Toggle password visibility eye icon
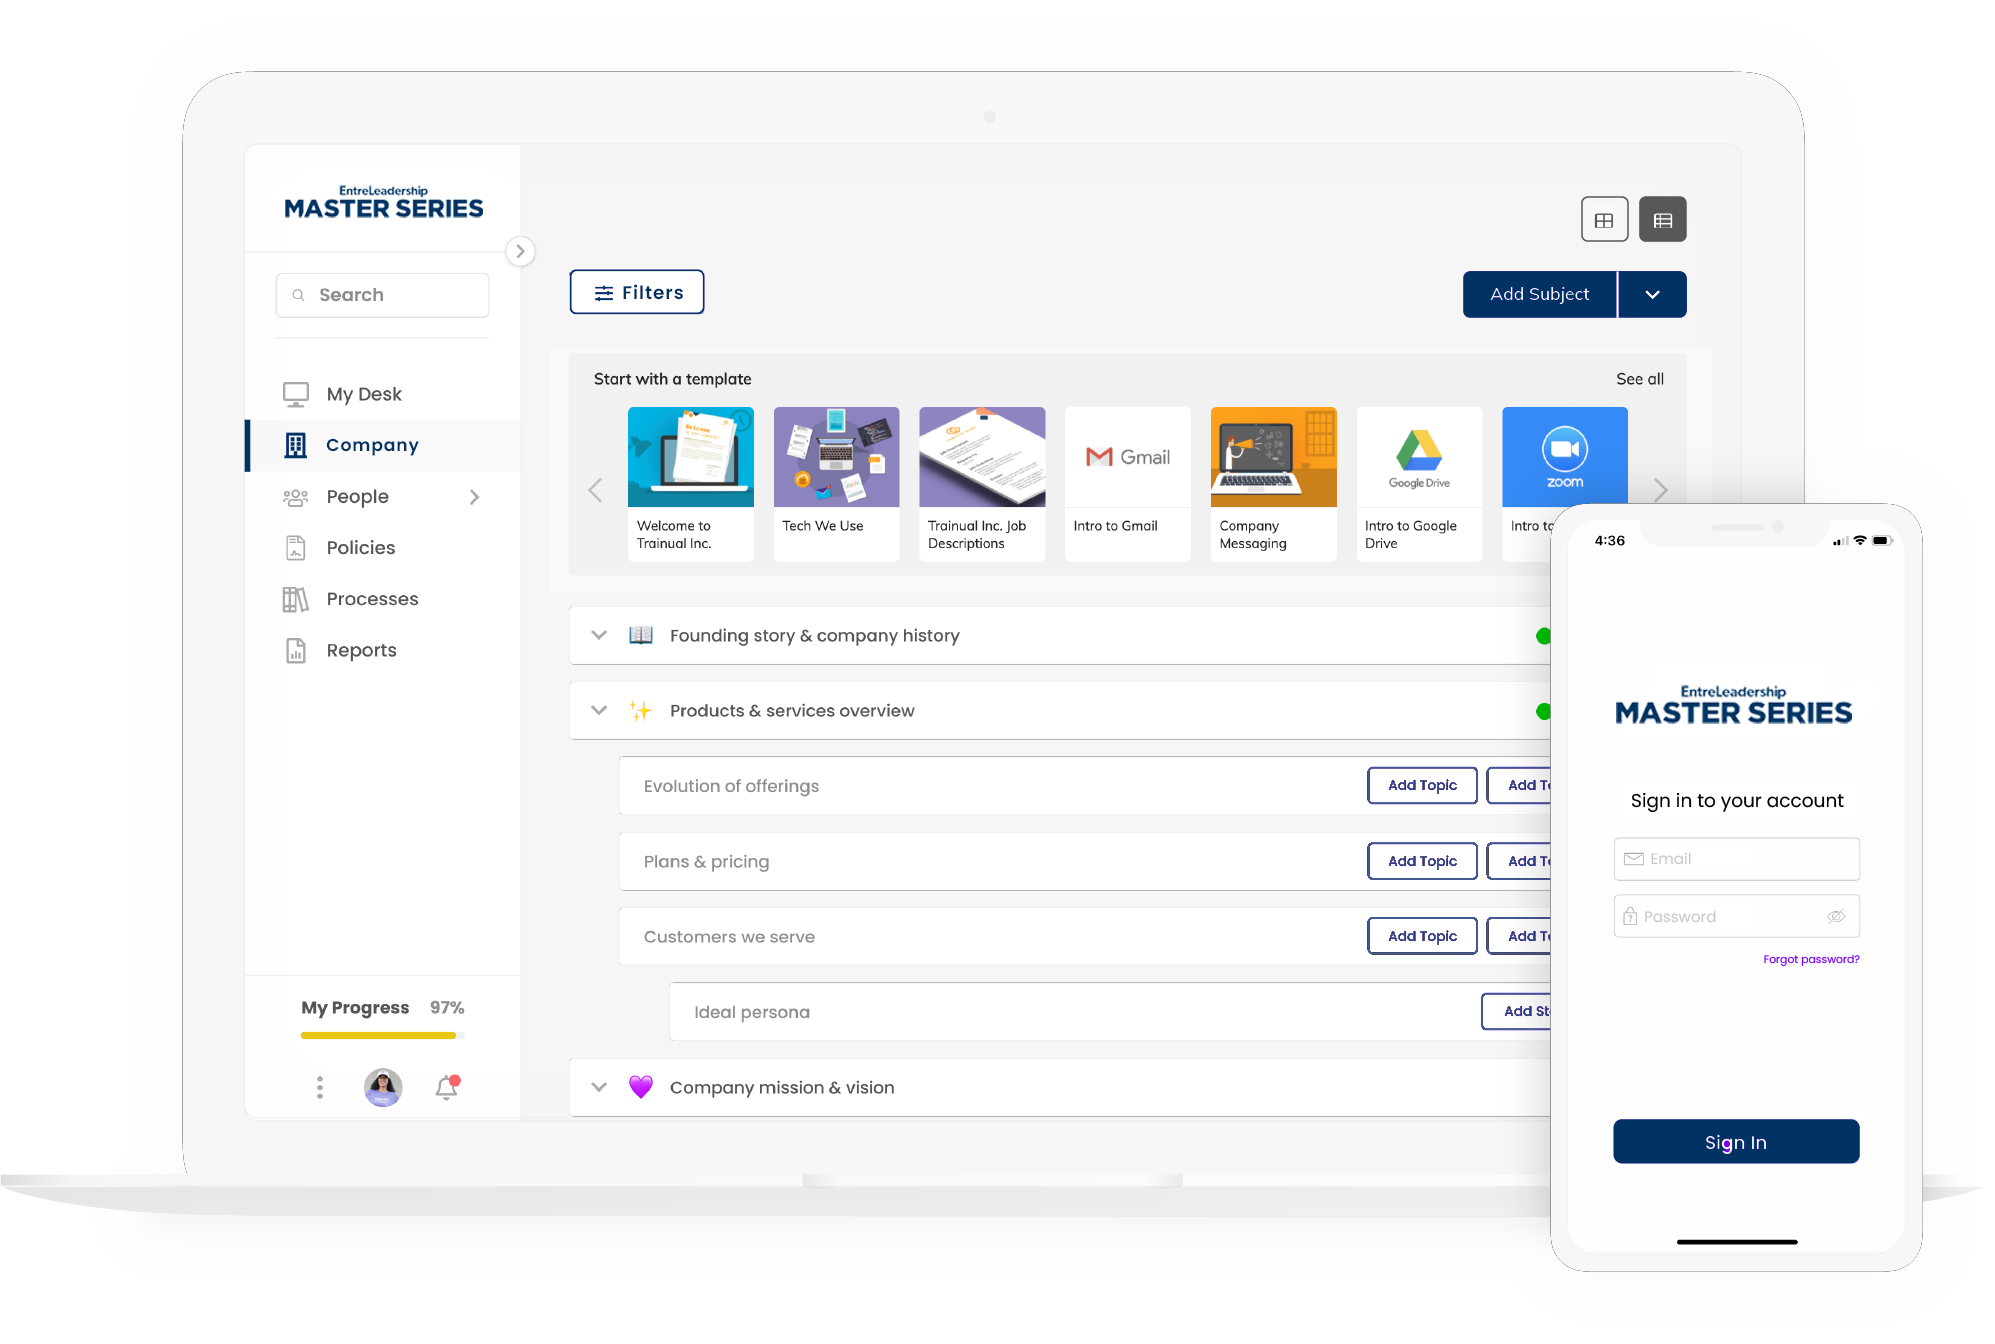1995x1344 pixels. (1836, 916)
